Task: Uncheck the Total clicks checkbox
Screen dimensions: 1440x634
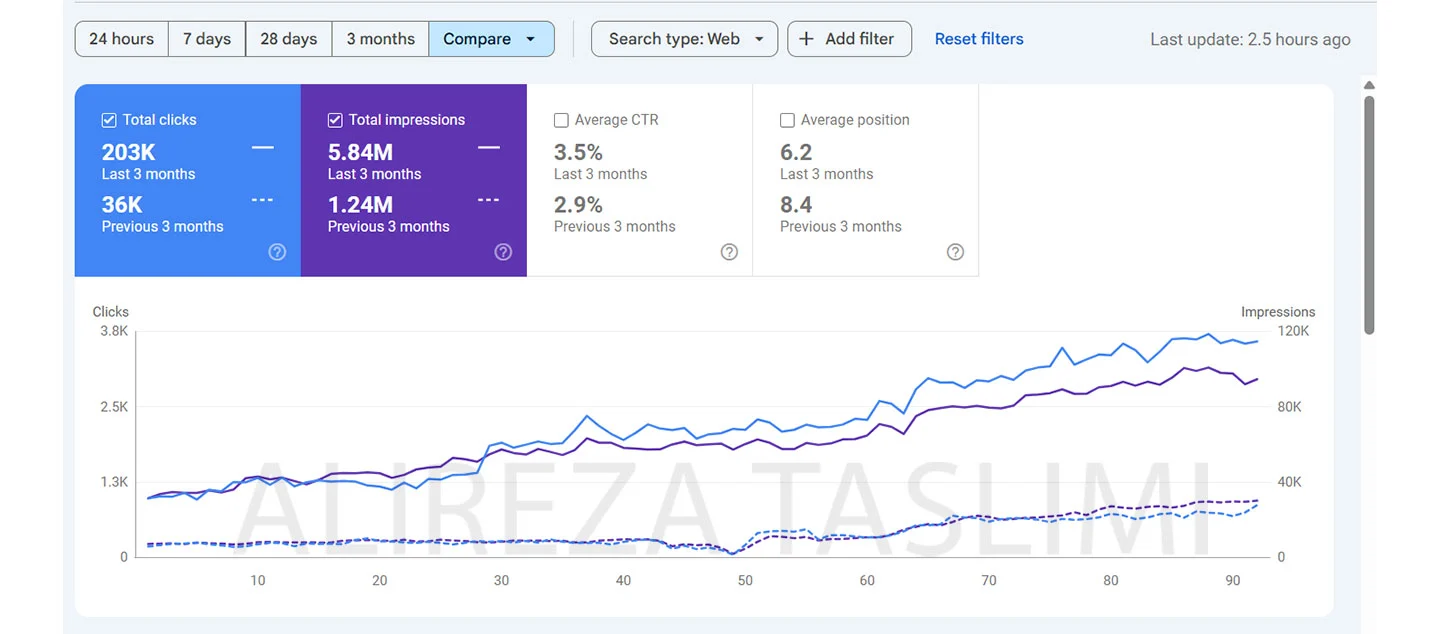Action: point(109,120)
